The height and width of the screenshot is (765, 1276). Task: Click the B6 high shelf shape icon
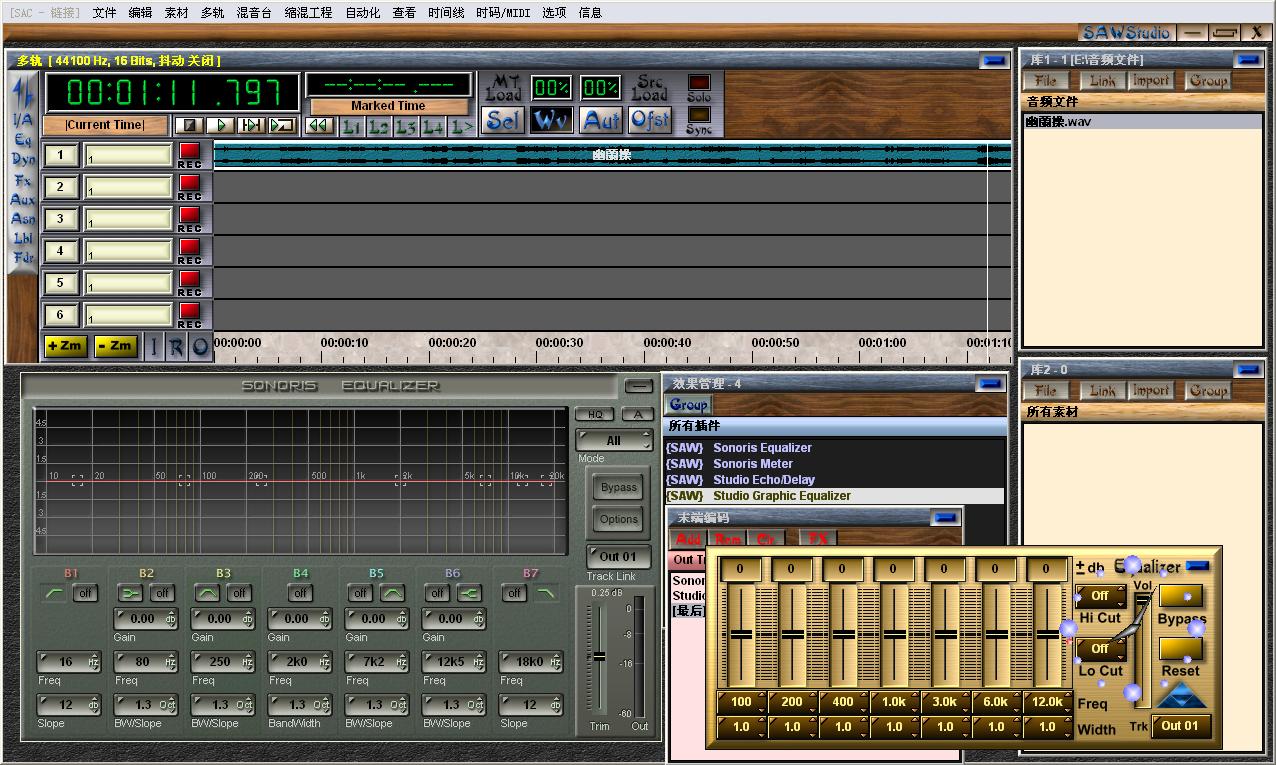coord(469,593)
